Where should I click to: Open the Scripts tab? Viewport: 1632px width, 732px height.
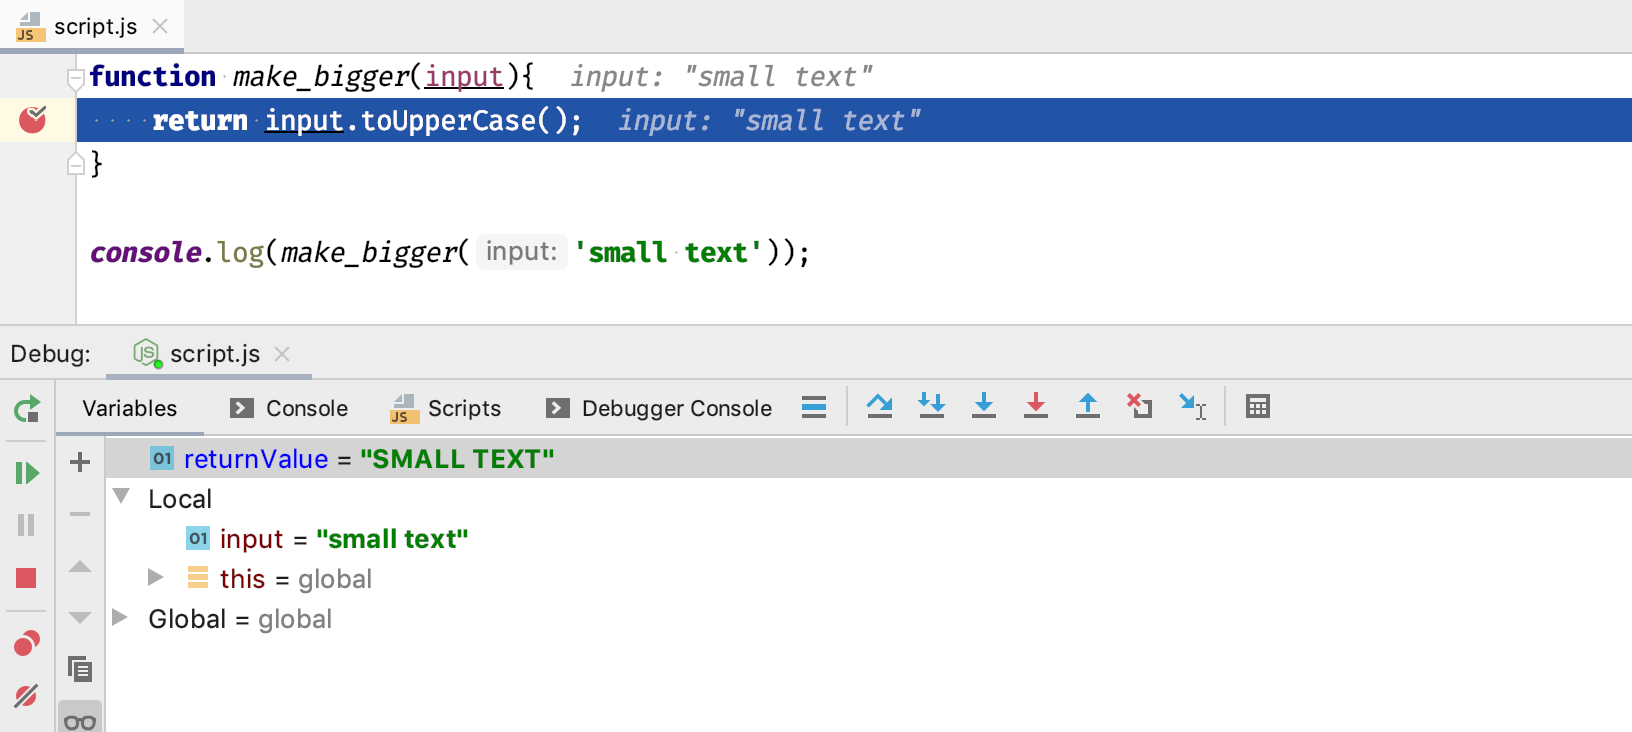point(446,408)
